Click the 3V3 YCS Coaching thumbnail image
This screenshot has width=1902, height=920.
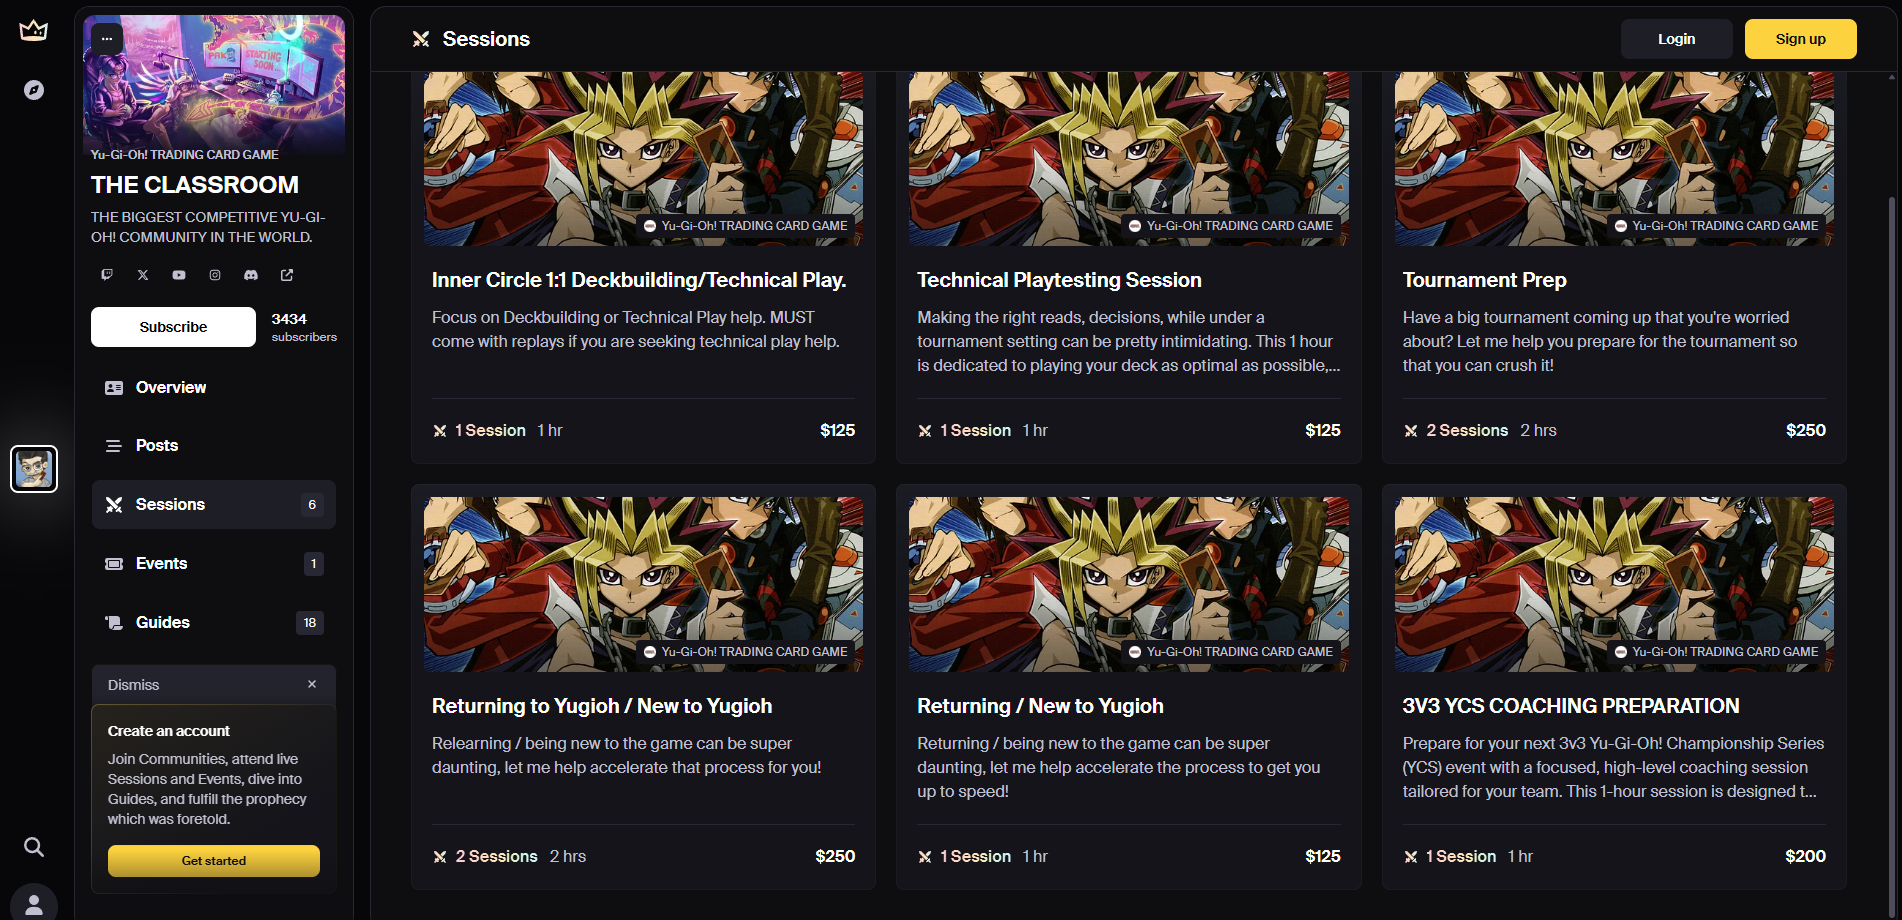[1614, 584]
